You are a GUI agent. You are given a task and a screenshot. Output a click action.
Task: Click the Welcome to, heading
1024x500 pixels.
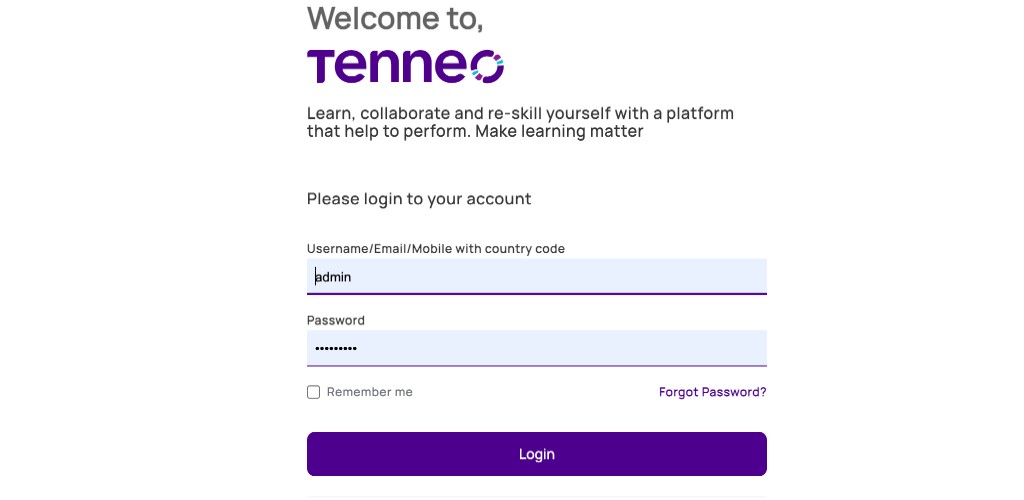pos(395,18)
